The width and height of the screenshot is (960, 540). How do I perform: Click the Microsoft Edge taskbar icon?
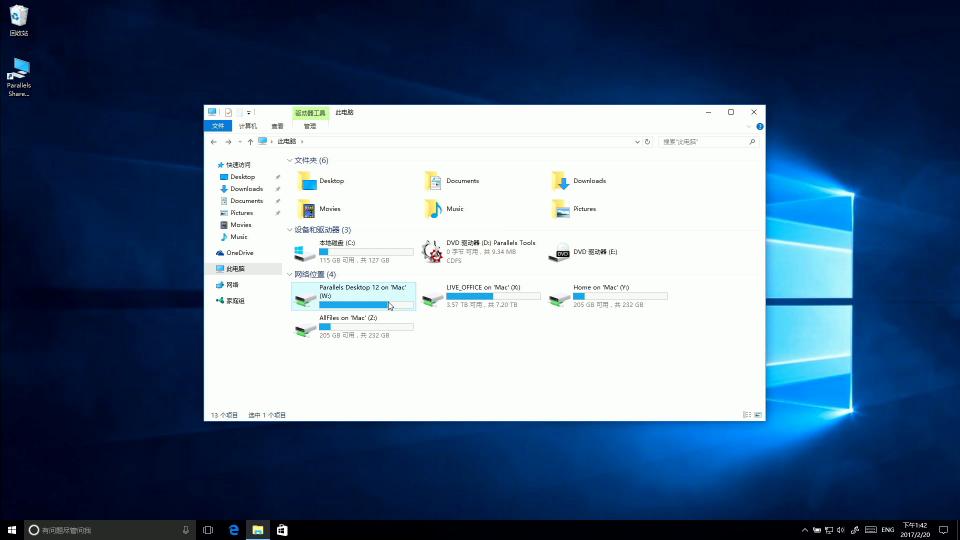tap(233, 530)
